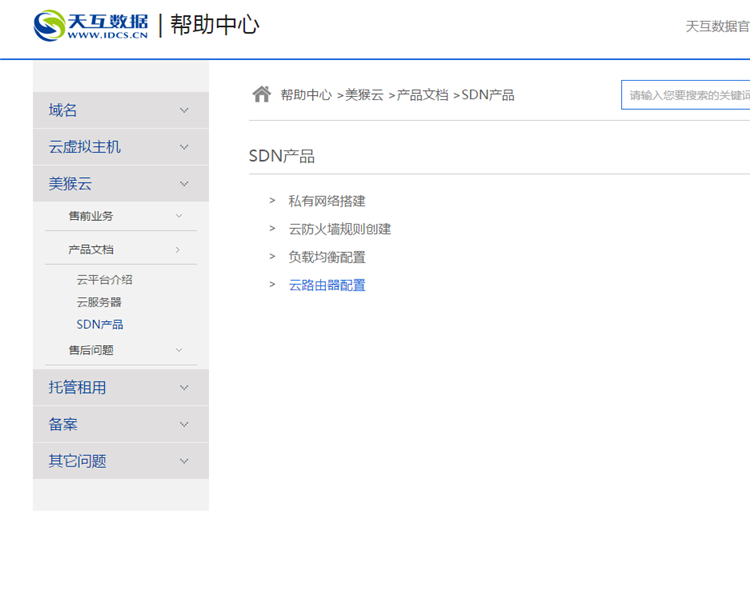The height and width of the screenshot is (597, 750).
Task: Open SDN产品 breadcrumb link
Action: [488, 95]
